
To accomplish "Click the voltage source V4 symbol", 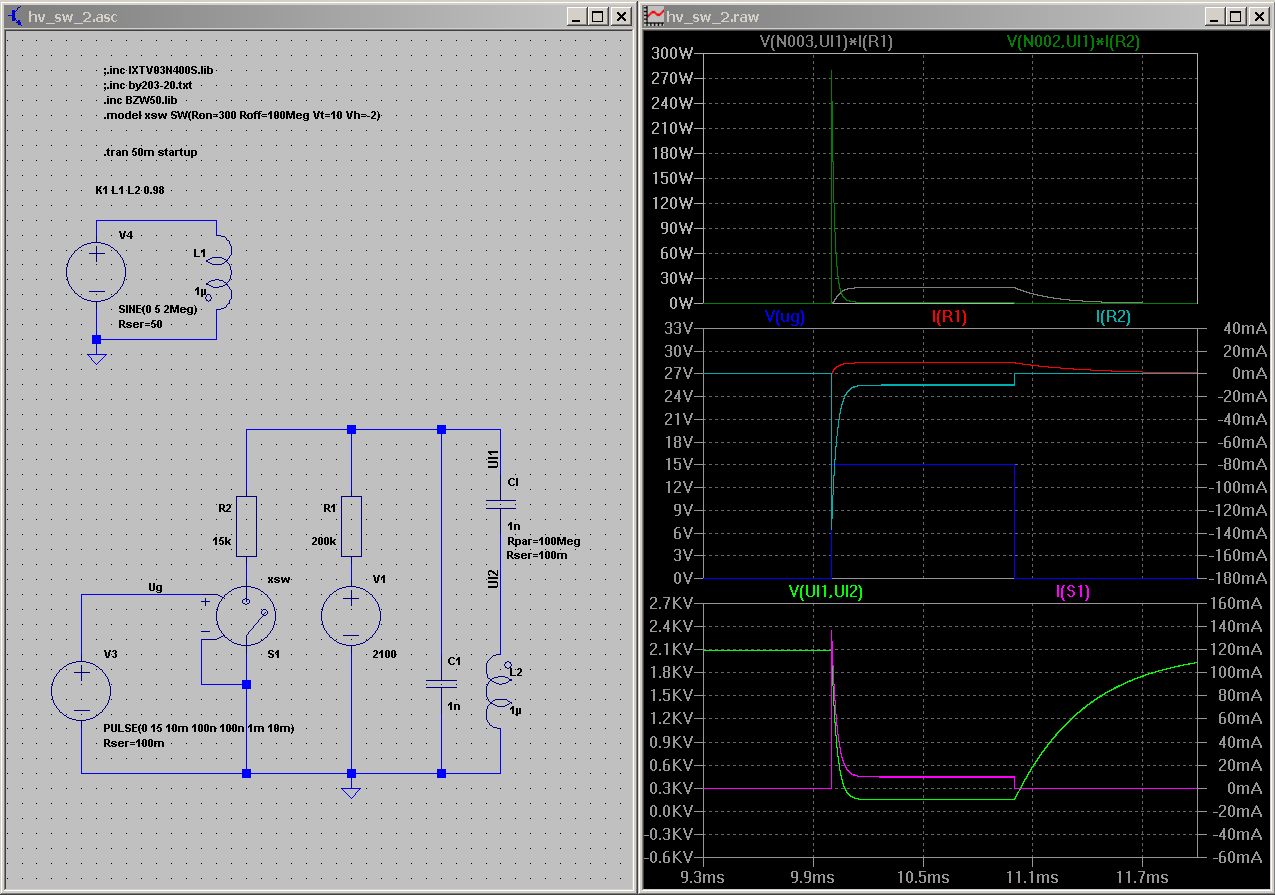I will pos(96,271).
